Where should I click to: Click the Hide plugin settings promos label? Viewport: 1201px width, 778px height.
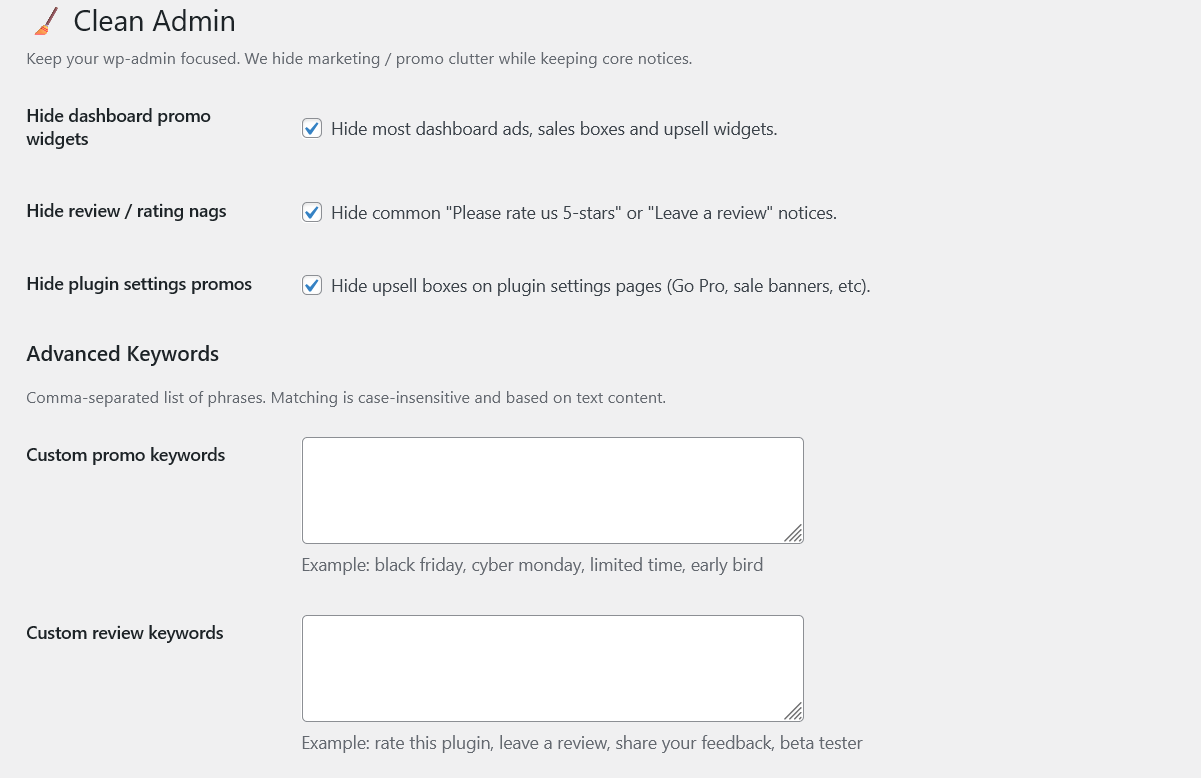[139, 284]
